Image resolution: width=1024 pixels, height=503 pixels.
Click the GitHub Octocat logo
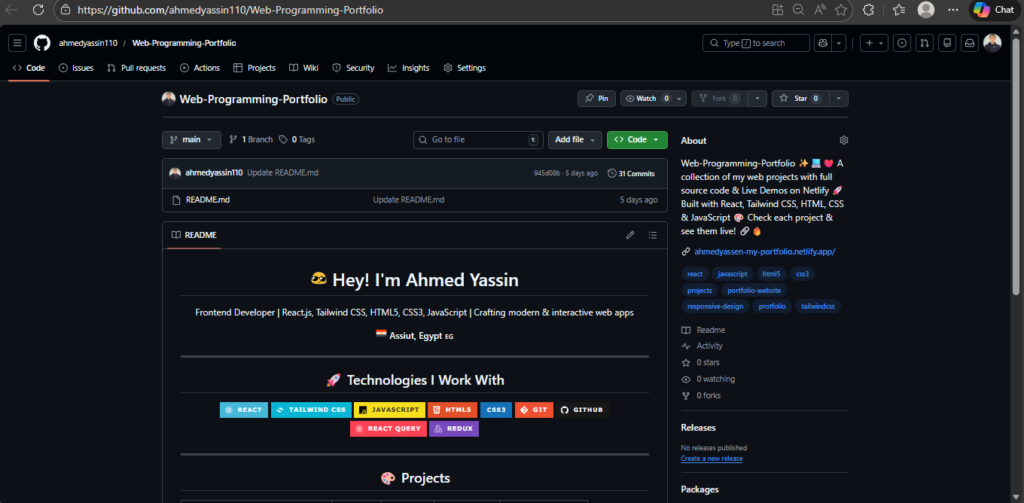coord(42,43)
